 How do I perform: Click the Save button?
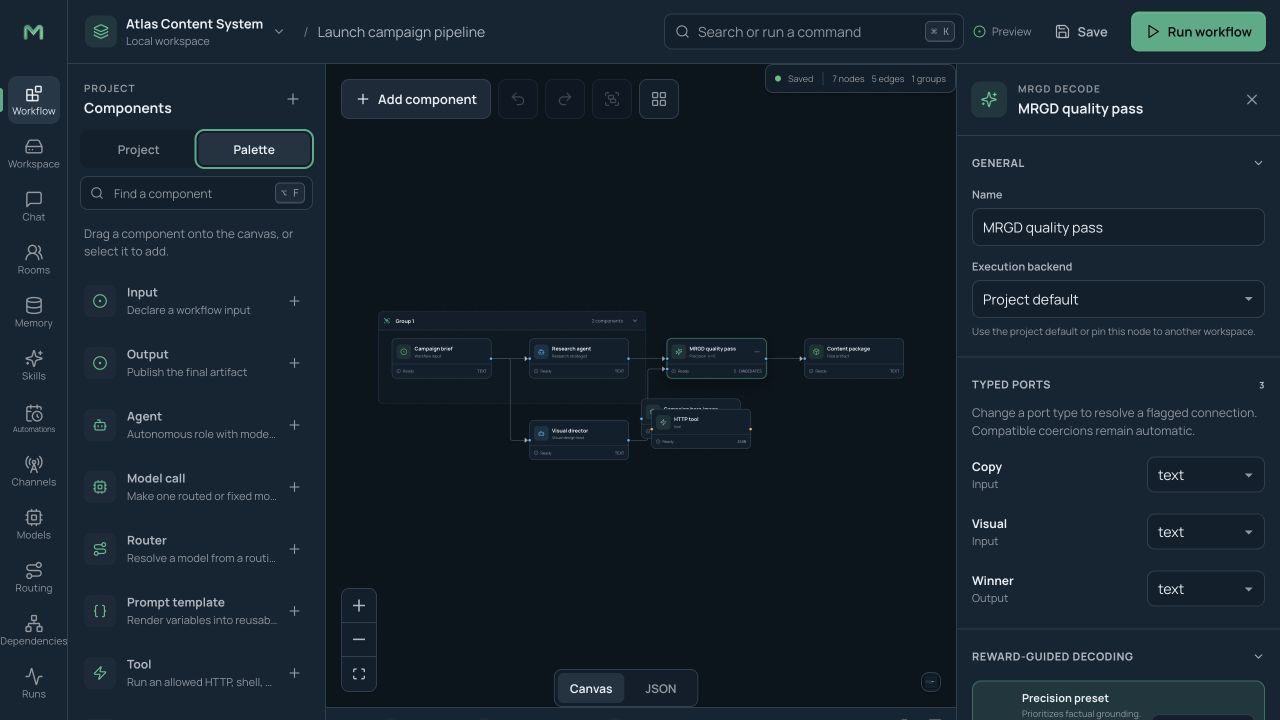[1081, 32]
